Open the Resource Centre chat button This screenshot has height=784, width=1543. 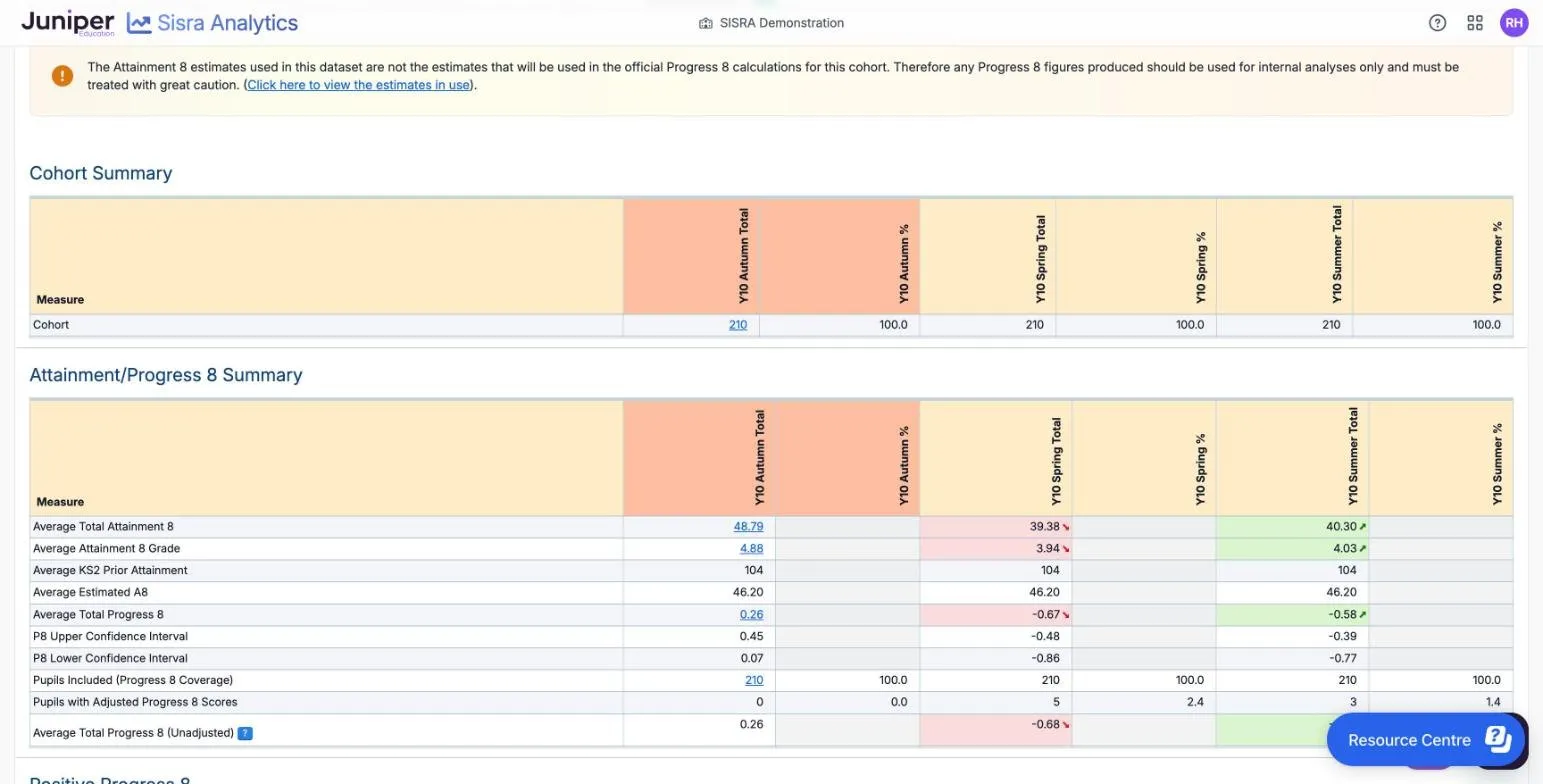click(x=1424, y=740)
